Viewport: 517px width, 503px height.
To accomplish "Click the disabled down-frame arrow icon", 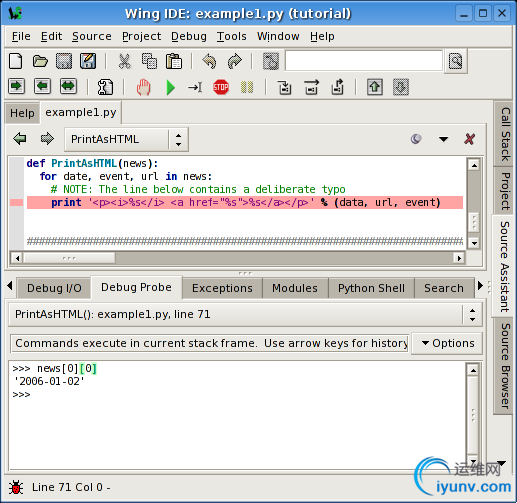I will point(401,87).
